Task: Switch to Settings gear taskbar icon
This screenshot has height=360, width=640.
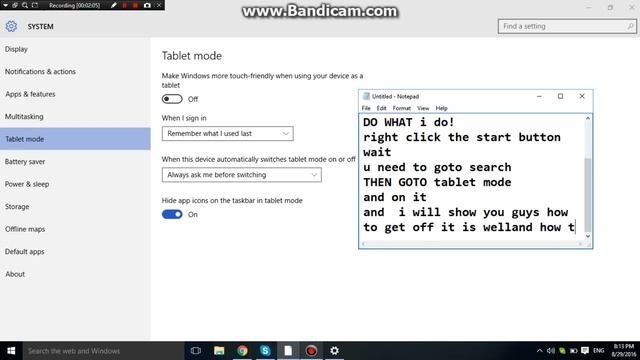Action: click(x=335, y=351)
